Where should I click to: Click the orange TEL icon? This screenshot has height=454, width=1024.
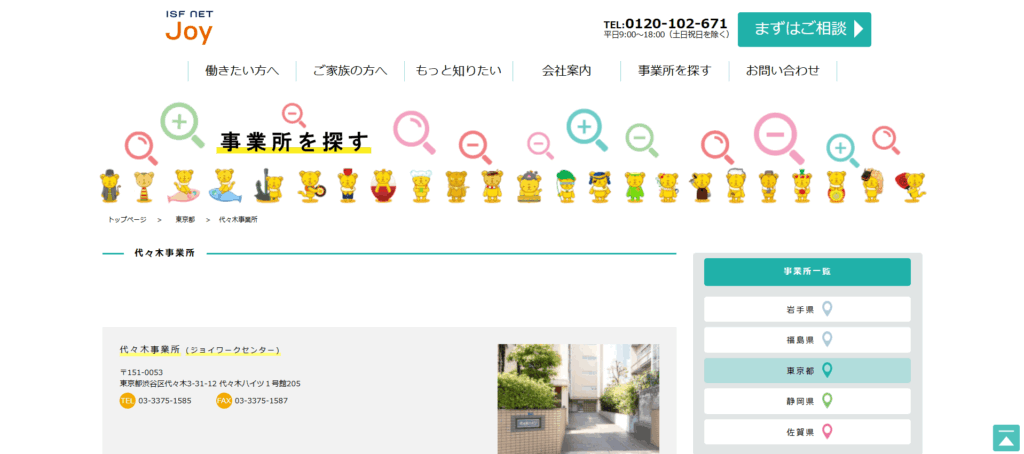point(127,400)
